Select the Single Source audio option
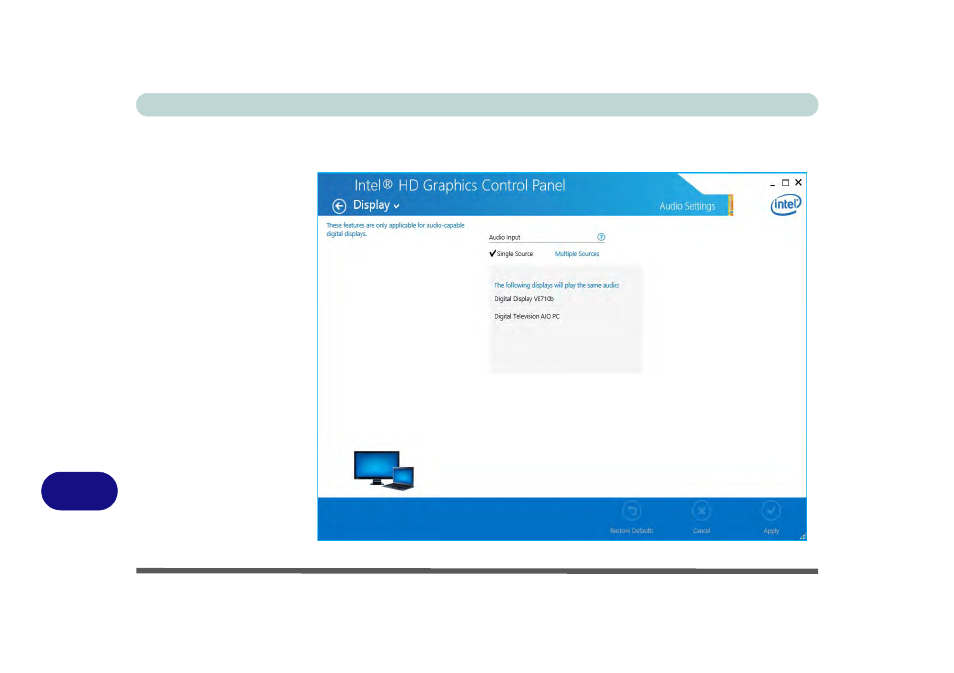Image resolution: width=954 pixels, height=673 pixels. [x=511, y=254]
